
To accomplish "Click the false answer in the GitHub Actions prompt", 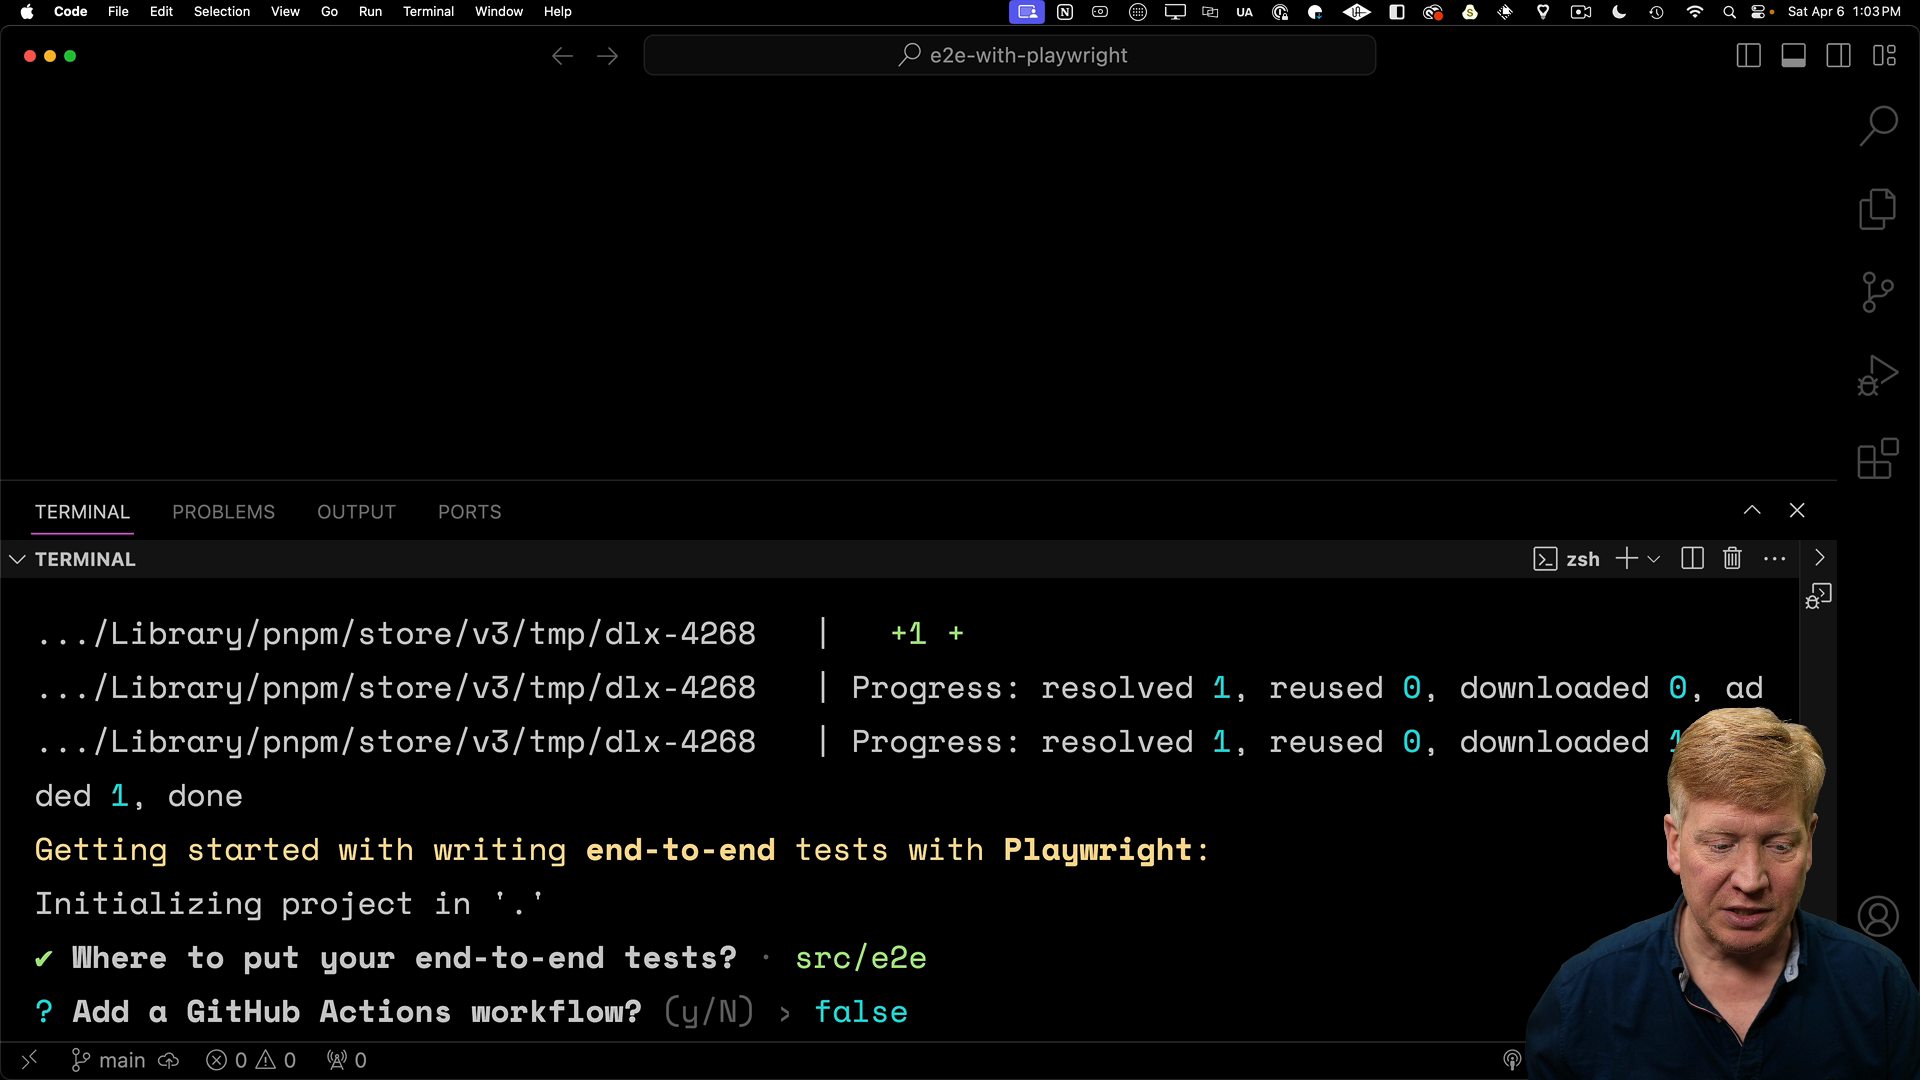I will (861, 1012).
